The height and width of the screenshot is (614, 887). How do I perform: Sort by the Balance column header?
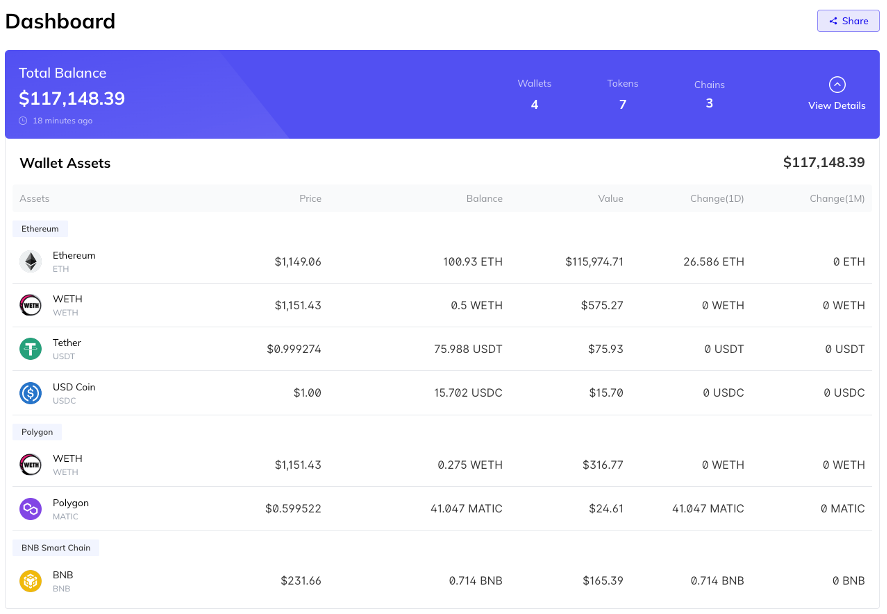coord(484,199)
